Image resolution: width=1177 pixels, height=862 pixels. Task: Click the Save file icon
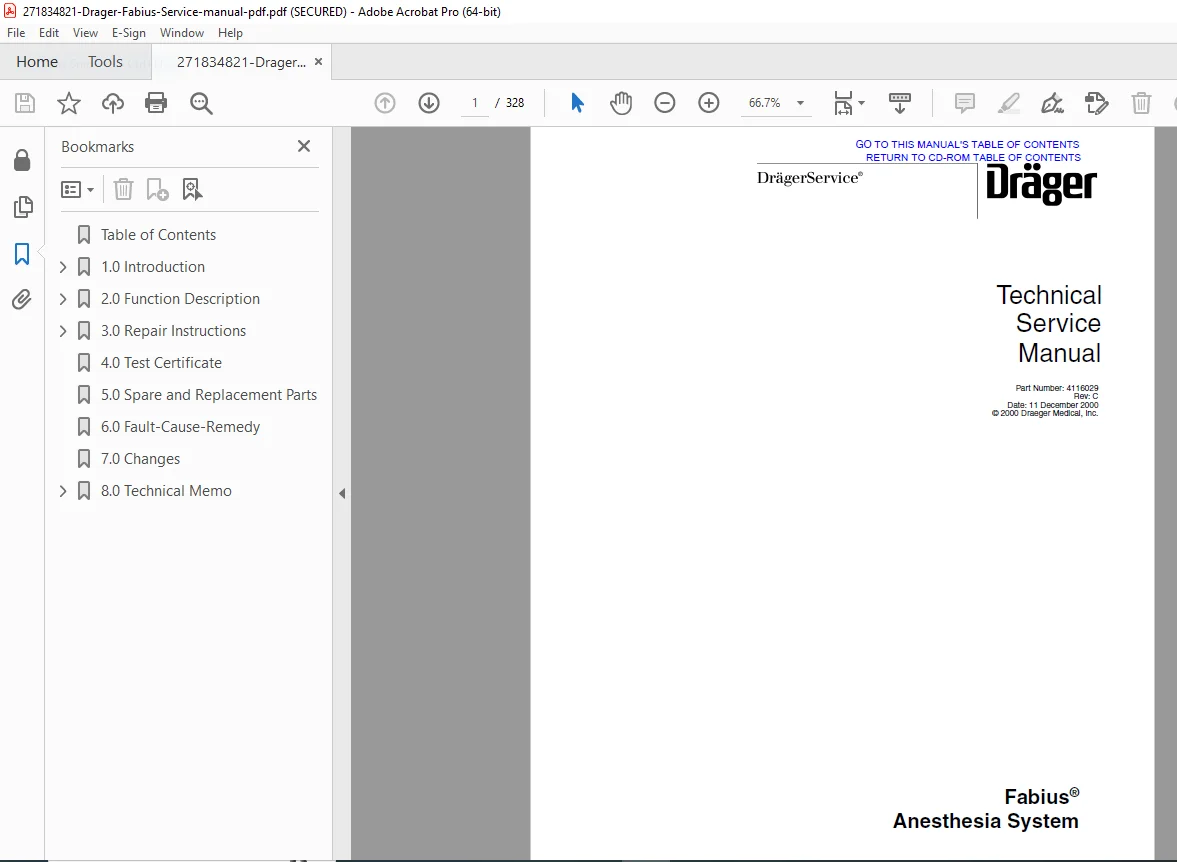[x=25, y=103]
